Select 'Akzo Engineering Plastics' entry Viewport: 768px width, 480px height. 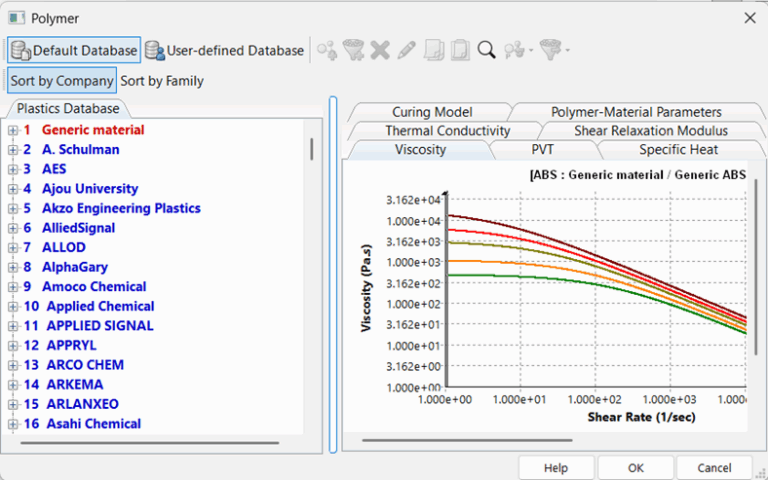pyautogui.click(x=121, y=208)
